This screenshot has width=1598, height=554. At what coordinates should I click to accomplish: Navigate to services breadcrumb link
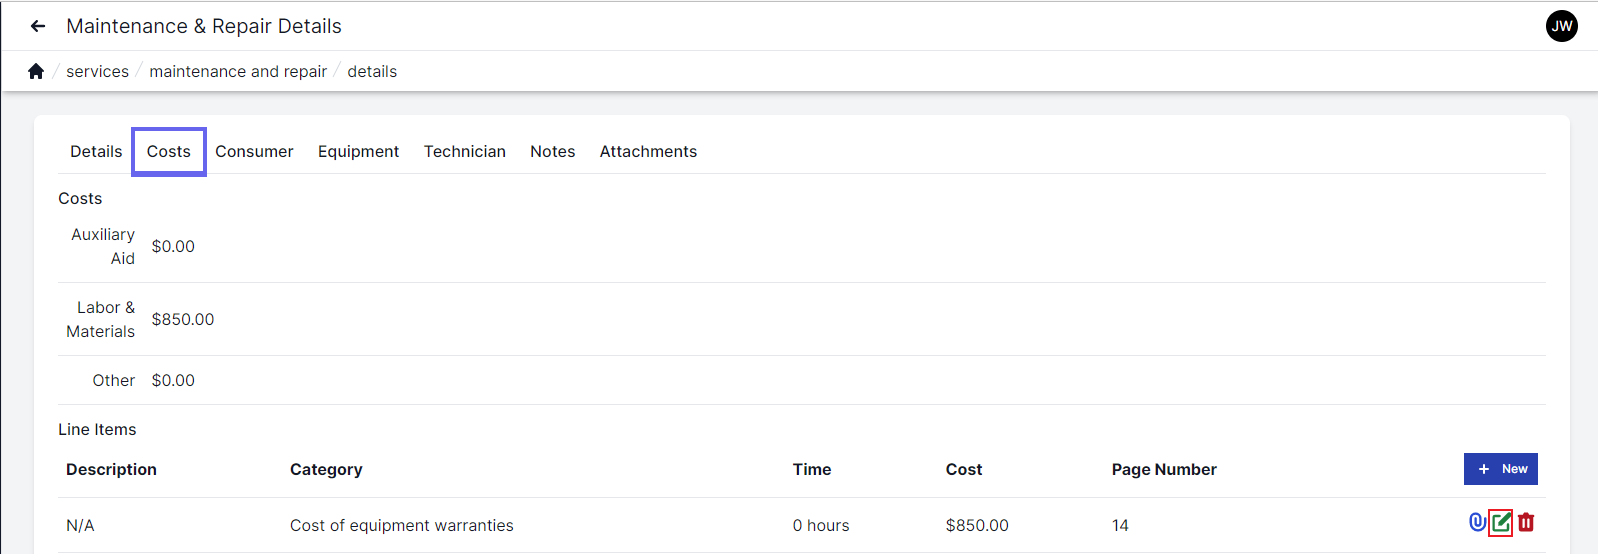(97, 71)
